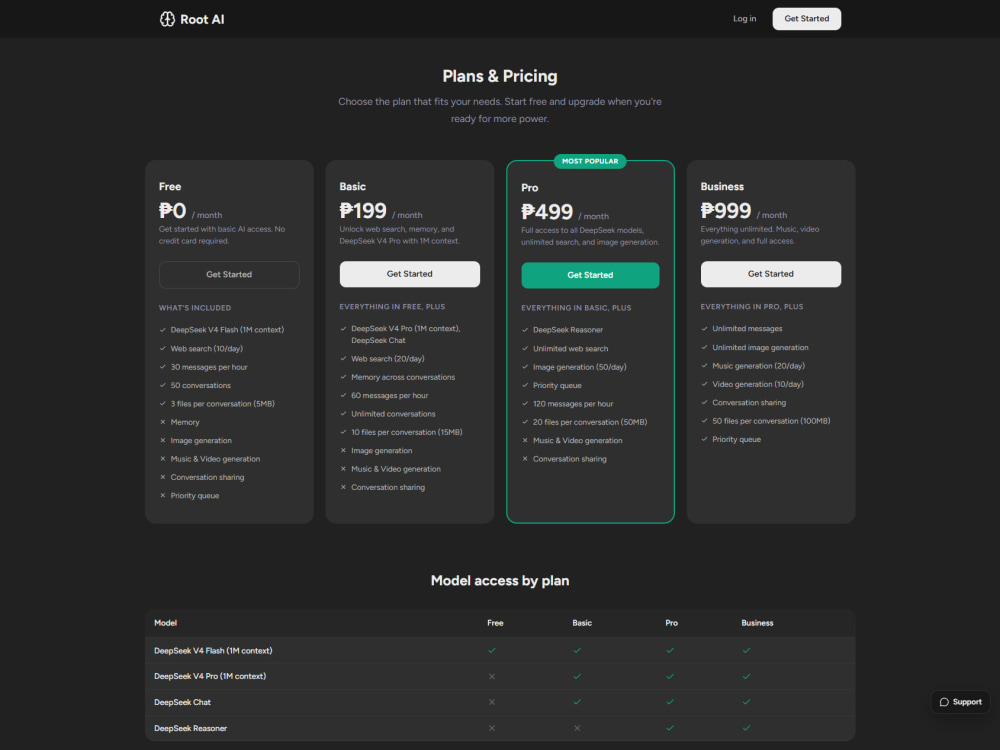Click the X icon beside Free plan Memory
The image size is (1000, 750).
(x=163, y=422)
